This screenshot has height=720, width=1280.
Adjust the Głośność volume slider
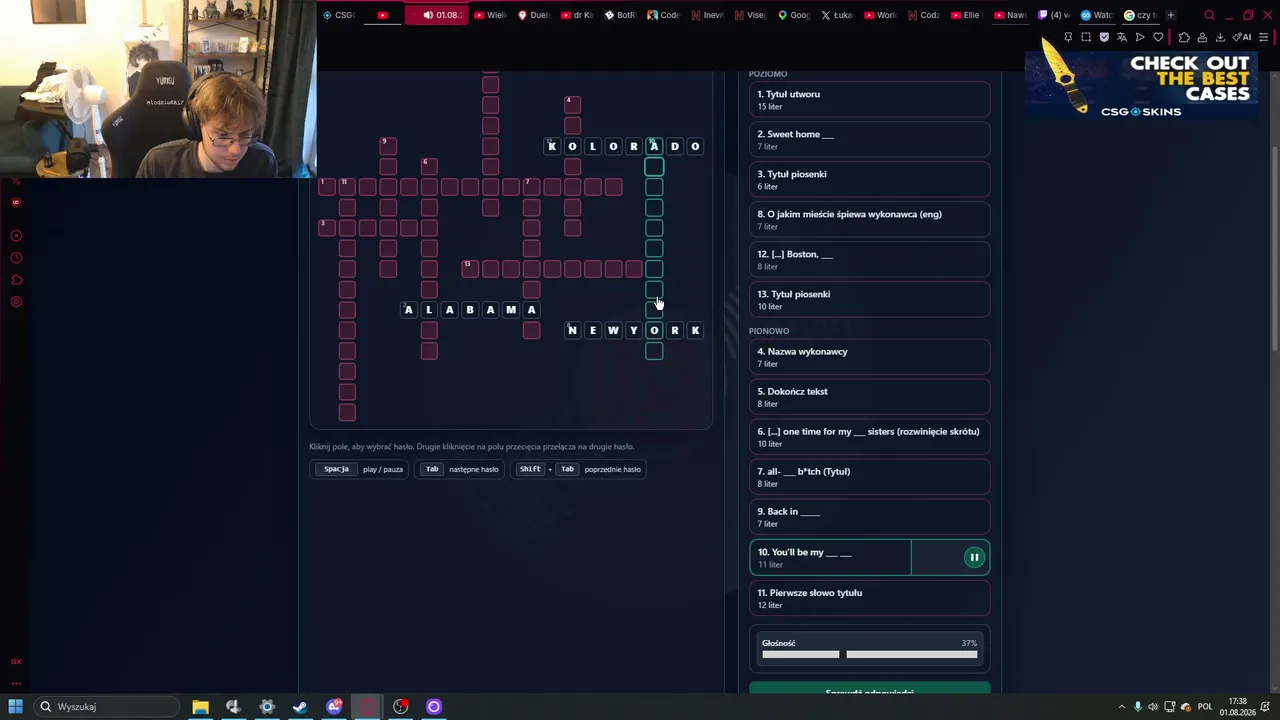coord(869,655)
